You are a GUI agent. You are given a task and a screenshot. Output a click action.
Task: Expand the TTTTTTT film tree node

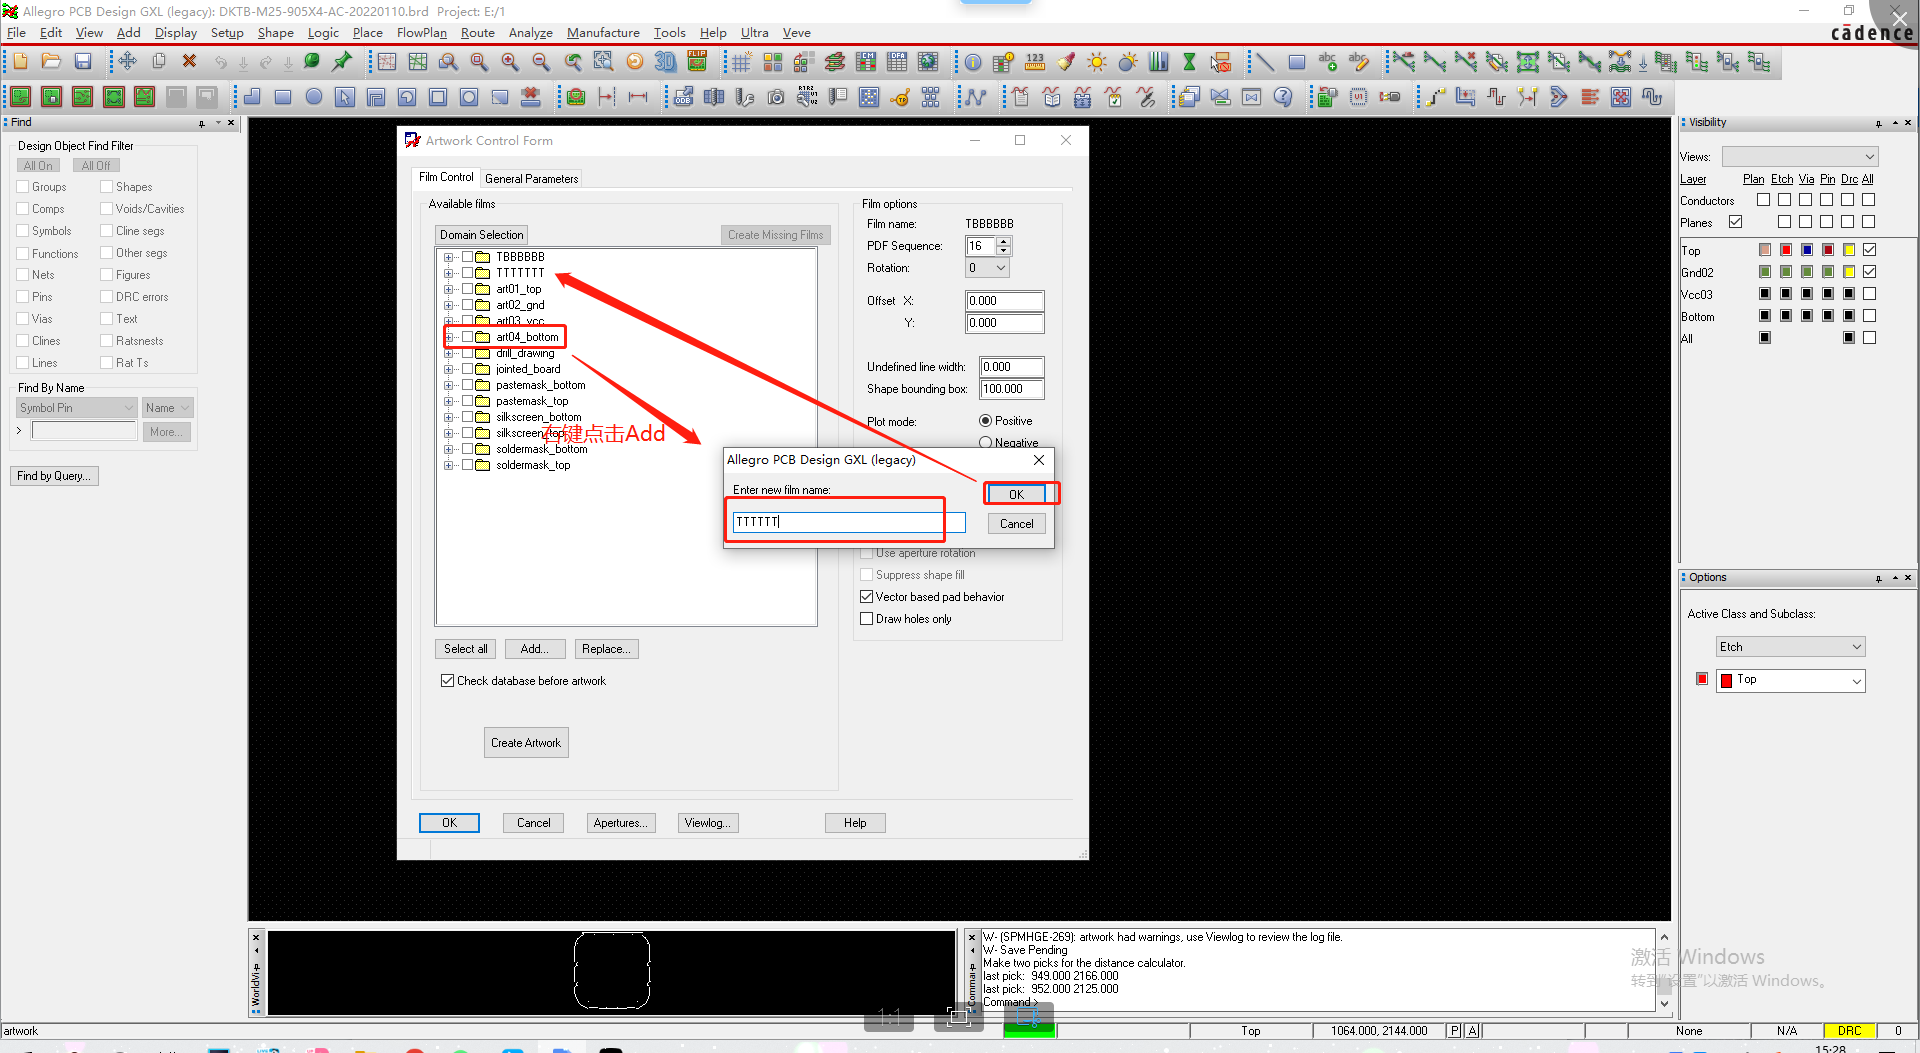pyautogui.click(x=449, y=273)
